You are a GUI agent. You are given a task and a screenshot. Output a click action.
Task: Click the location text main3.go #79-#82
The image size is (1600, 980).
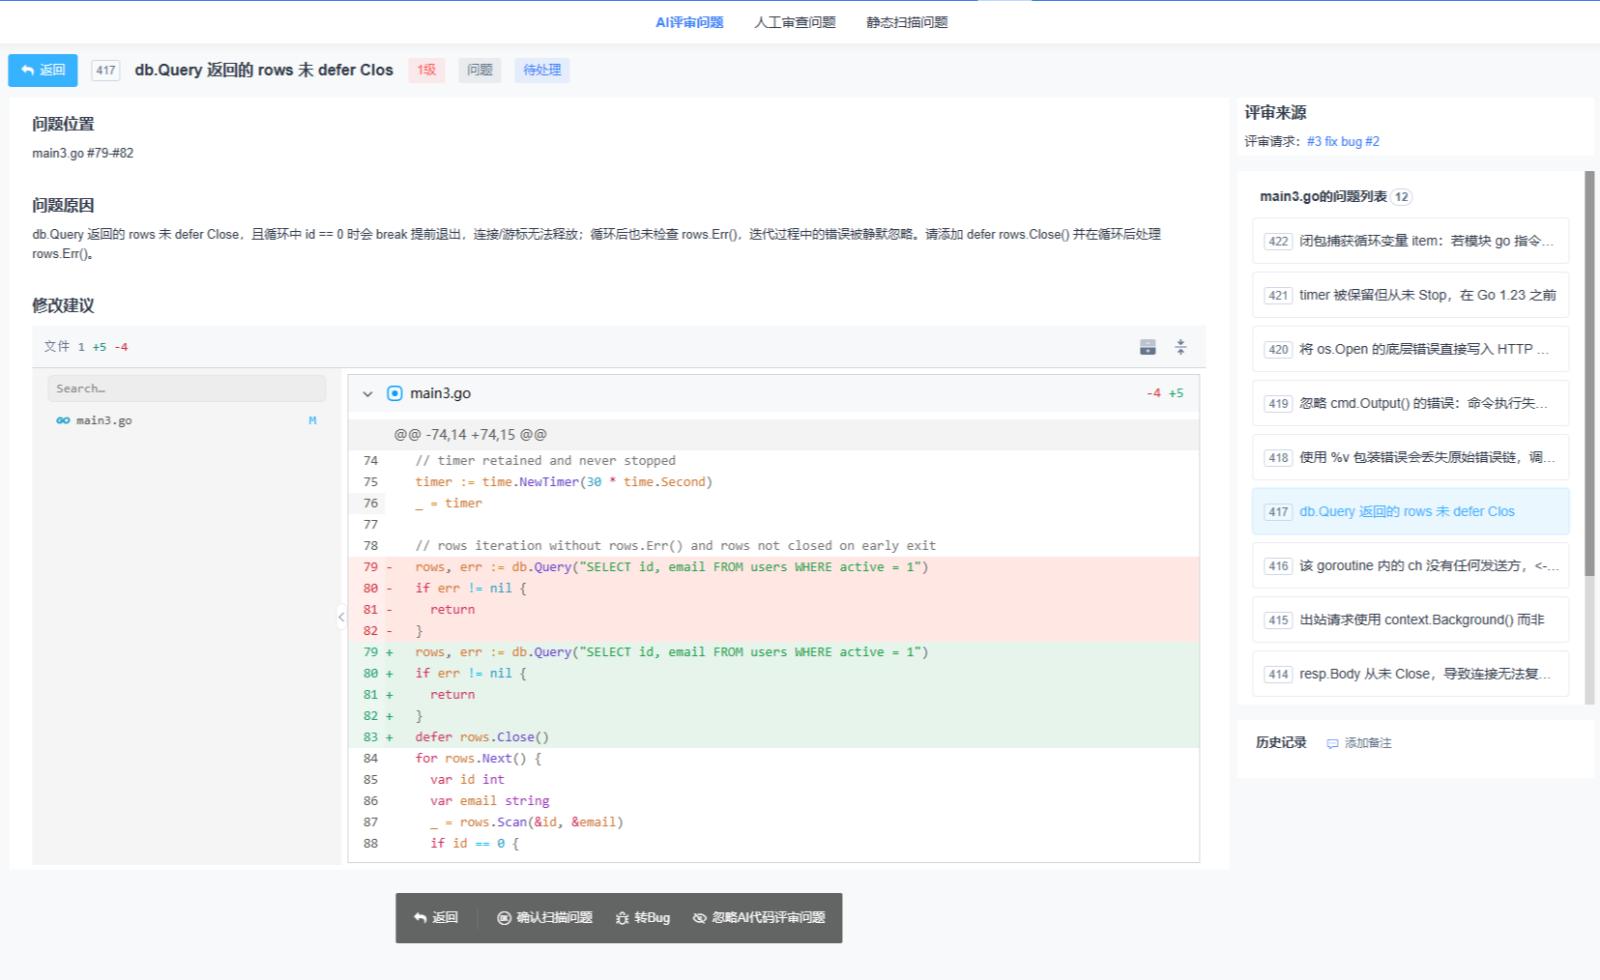tap(82, 153)
